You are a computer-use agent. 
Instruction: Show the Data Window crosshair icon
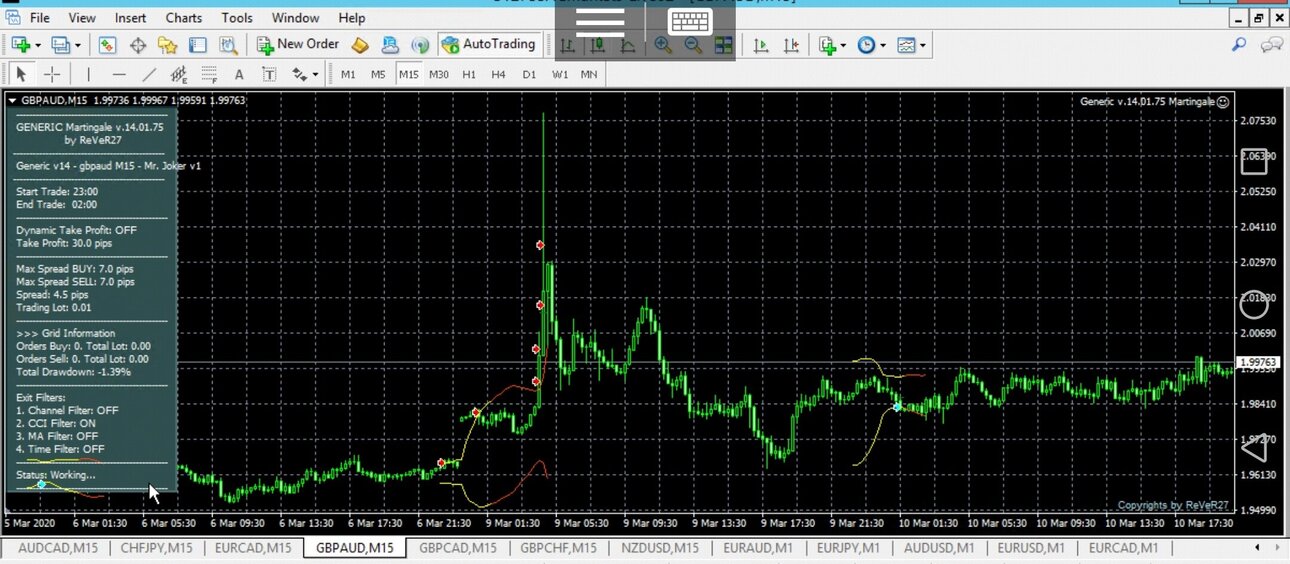(138, 45)
